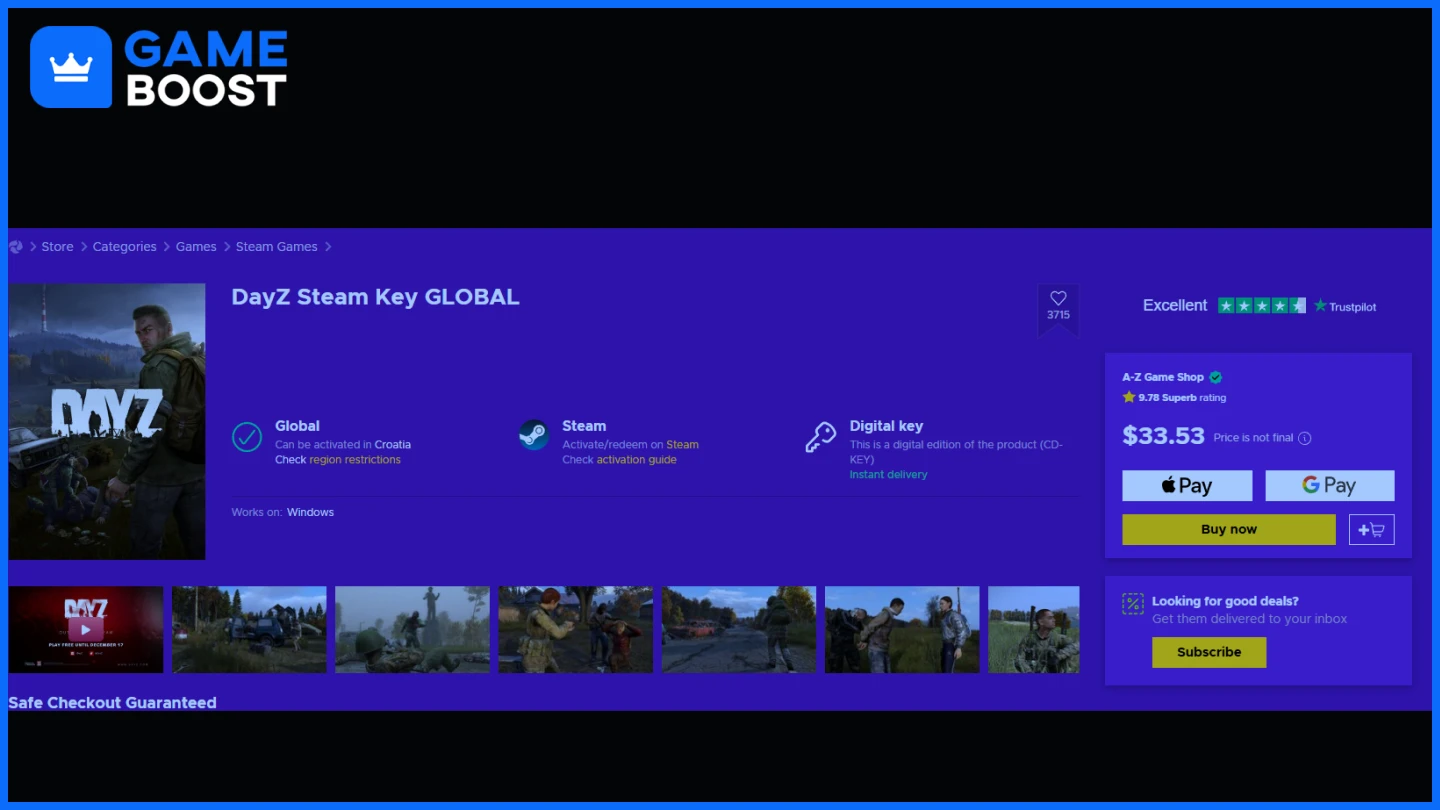Open region restrictions link
Screen dimensions: 1440x810
pos(355,460)
